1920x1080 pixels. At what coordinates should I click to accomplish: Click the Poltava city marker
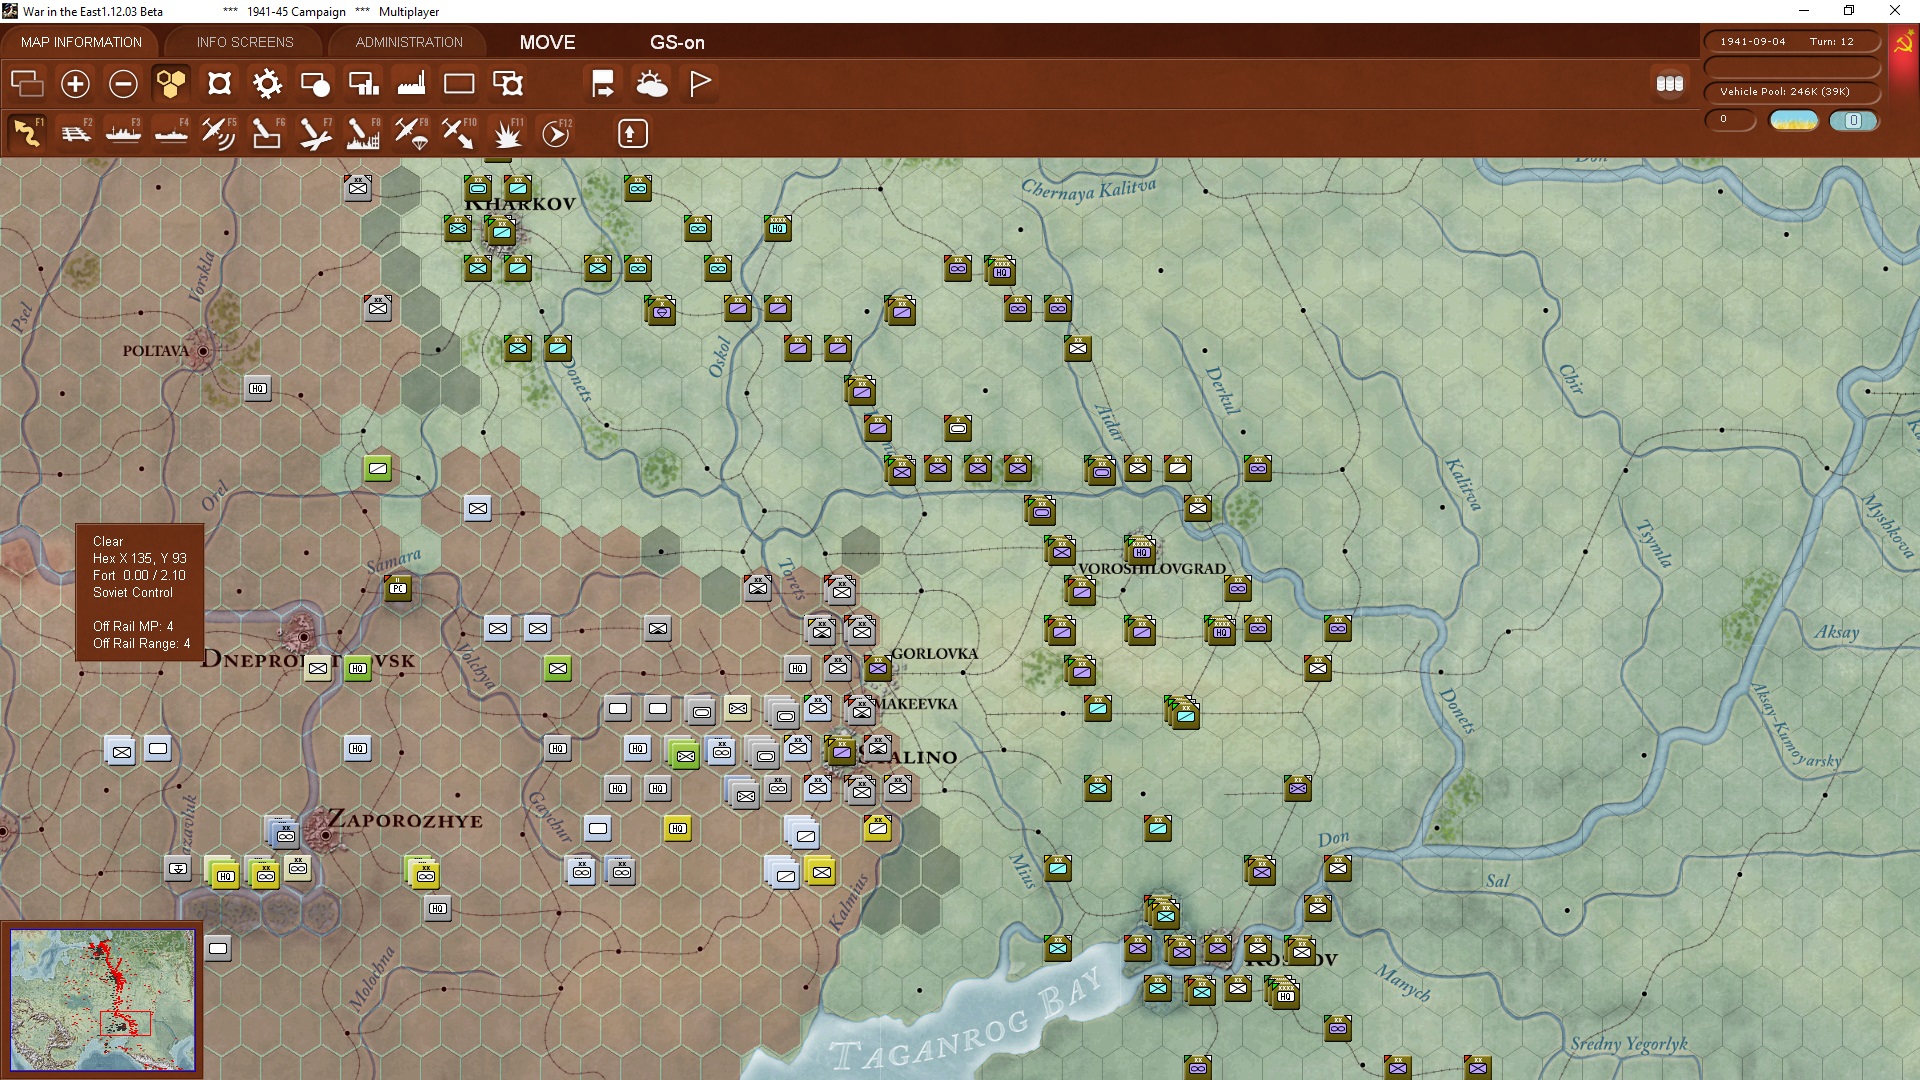[203, 351]
